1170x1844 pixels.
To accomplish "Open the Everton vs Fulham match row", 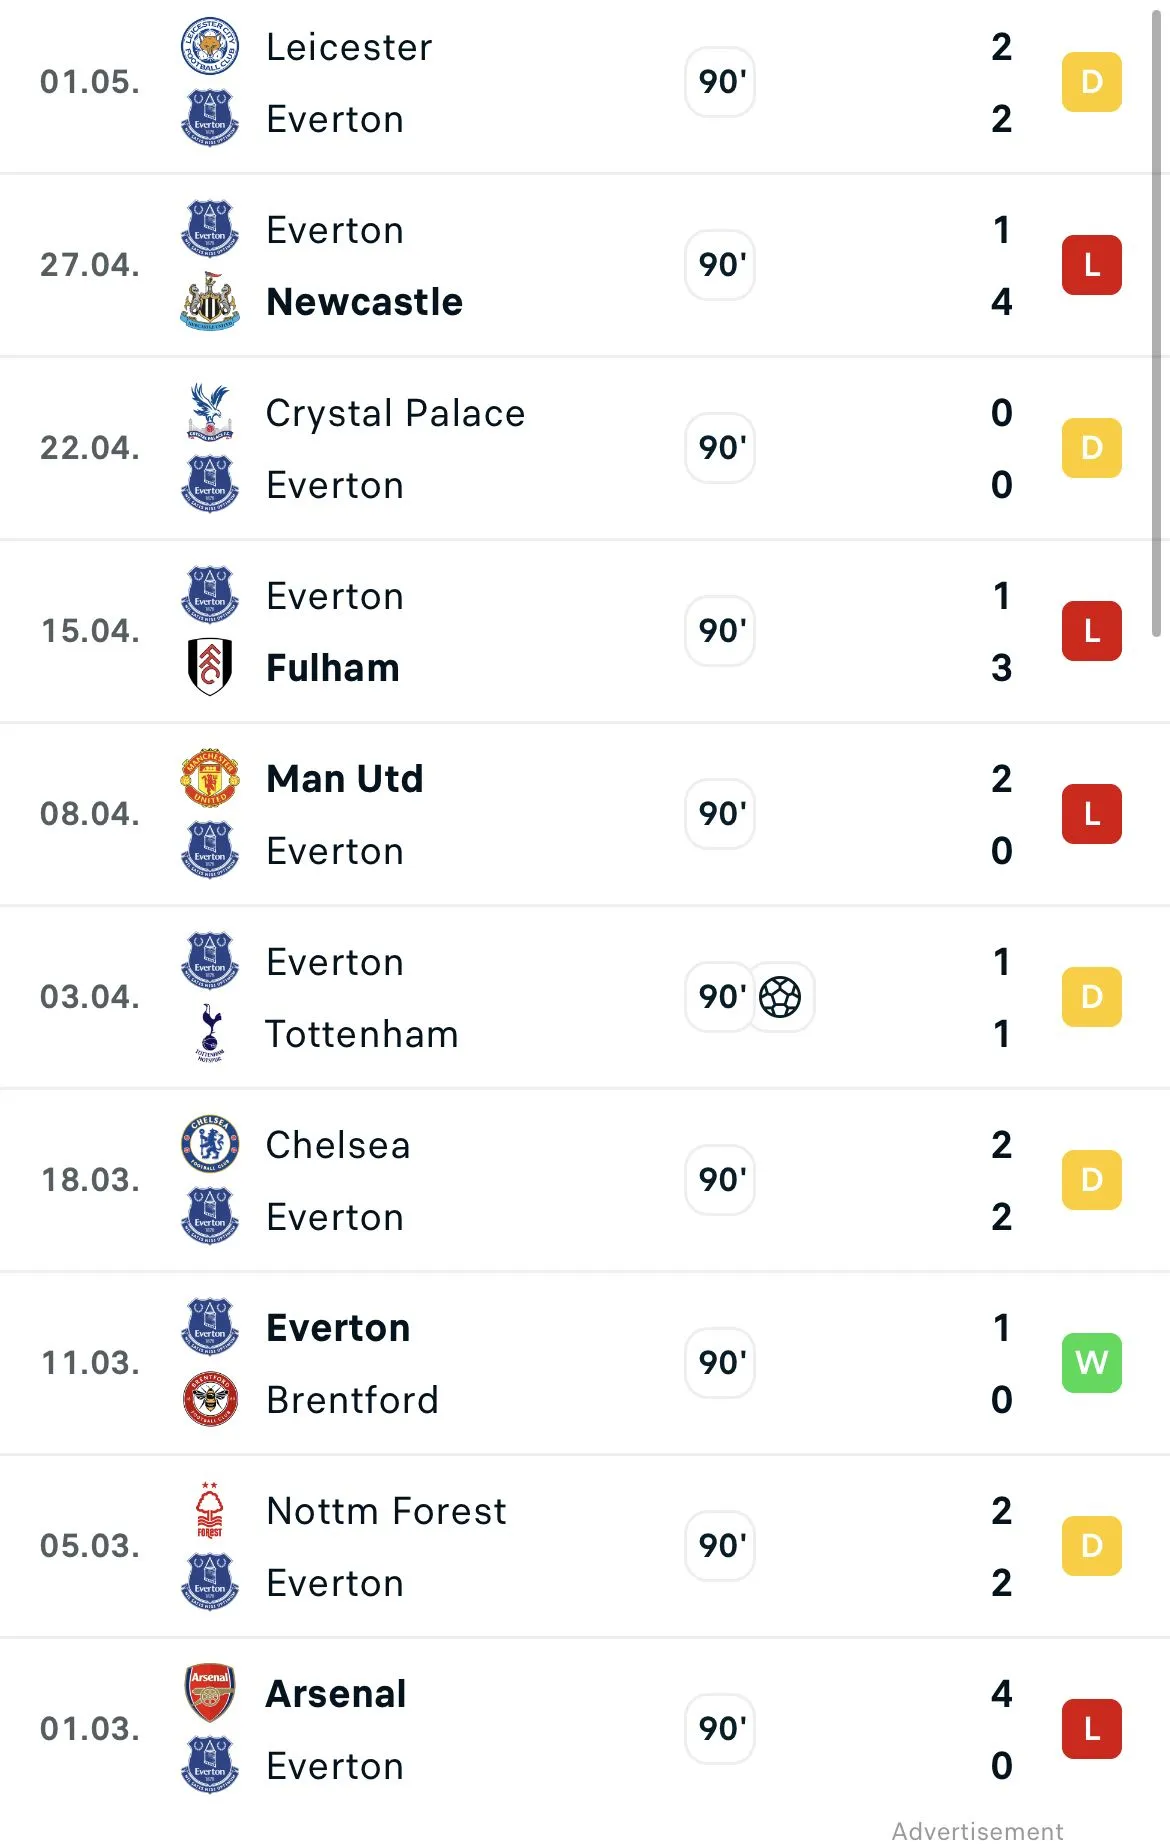I will 585,631.
